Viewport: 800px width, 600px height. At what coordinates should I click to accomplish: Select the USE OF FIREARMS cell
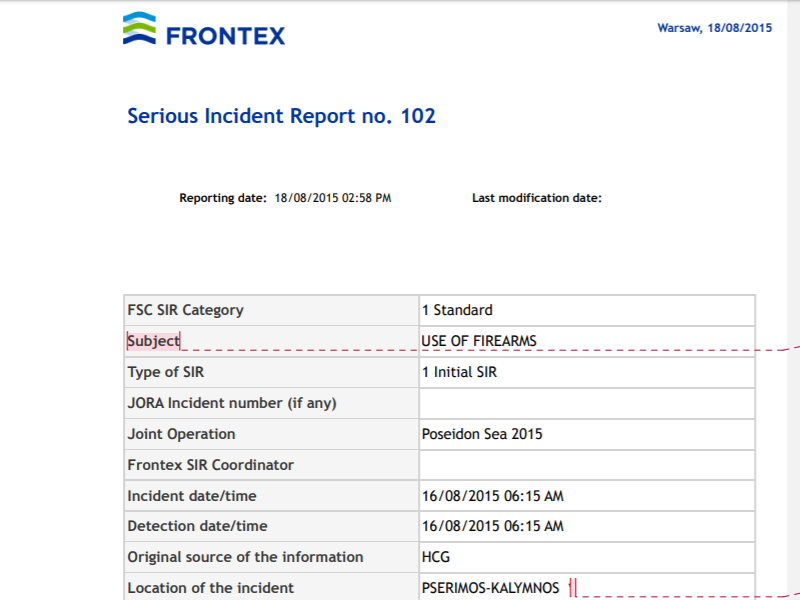[x=587, y=341]
